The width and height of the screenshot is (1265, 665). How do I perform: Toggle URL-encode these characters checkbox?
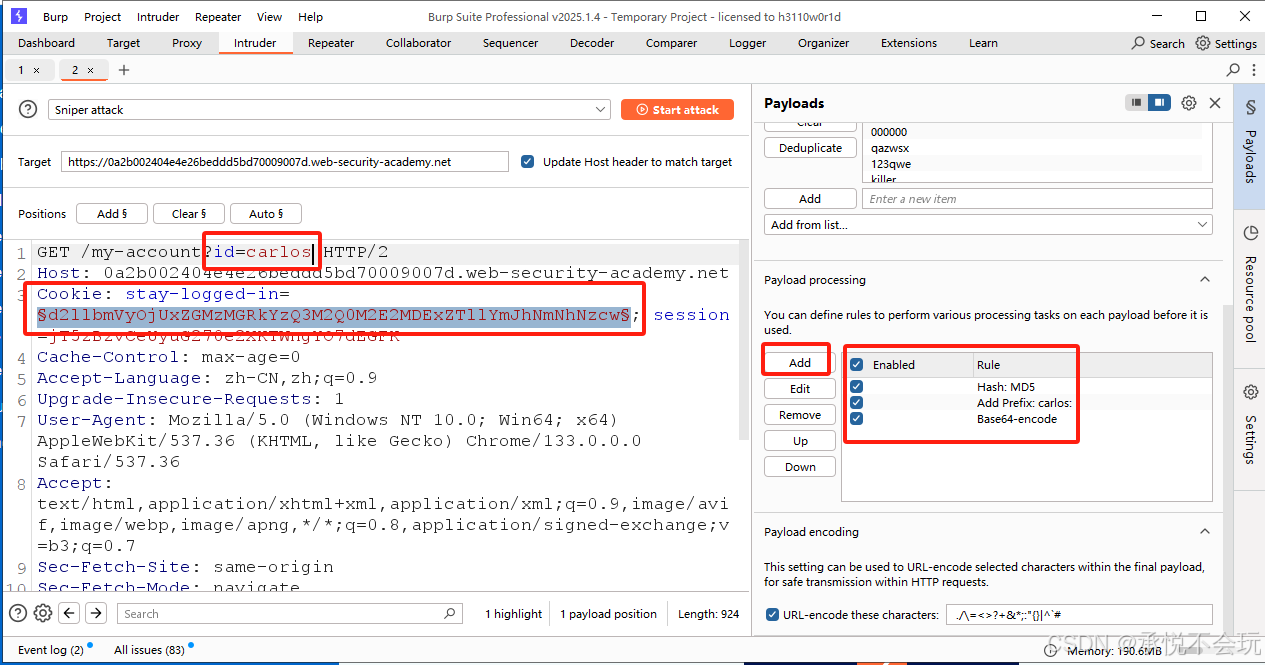pos(772,615)
